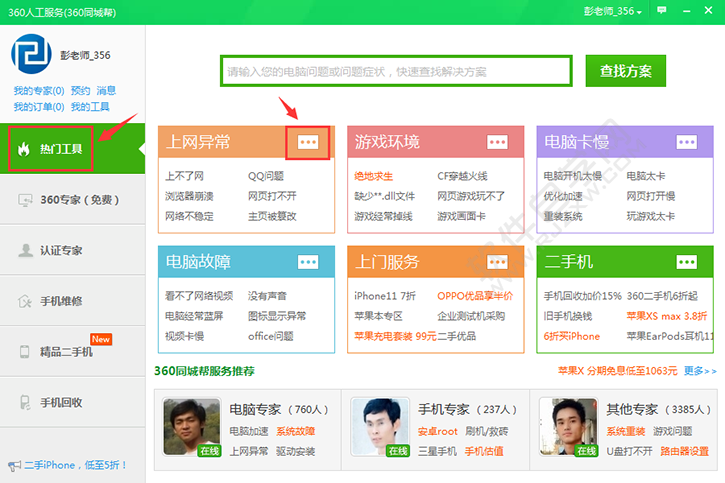Open 苹果XS max 3.8折 offer

coord(667,316)
